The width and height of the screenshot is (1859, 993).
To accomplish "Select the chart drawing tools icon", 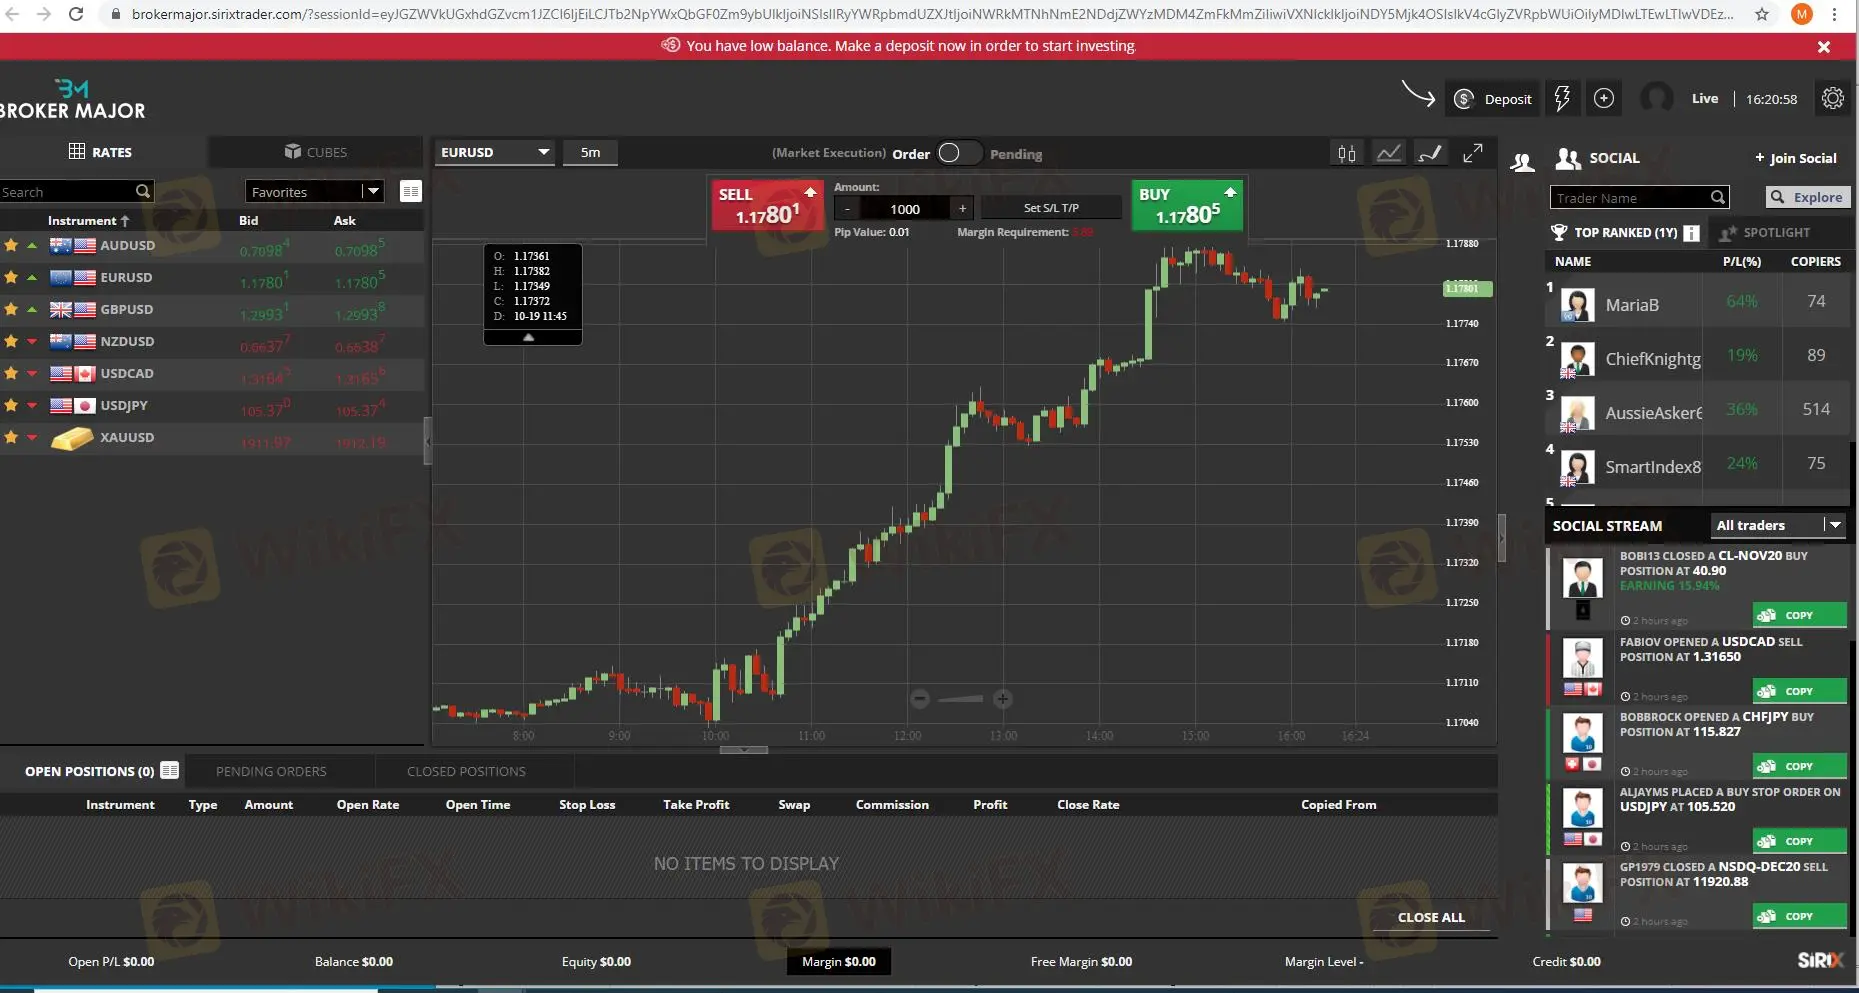I will pyautogui.click(x=1430, y=153).
